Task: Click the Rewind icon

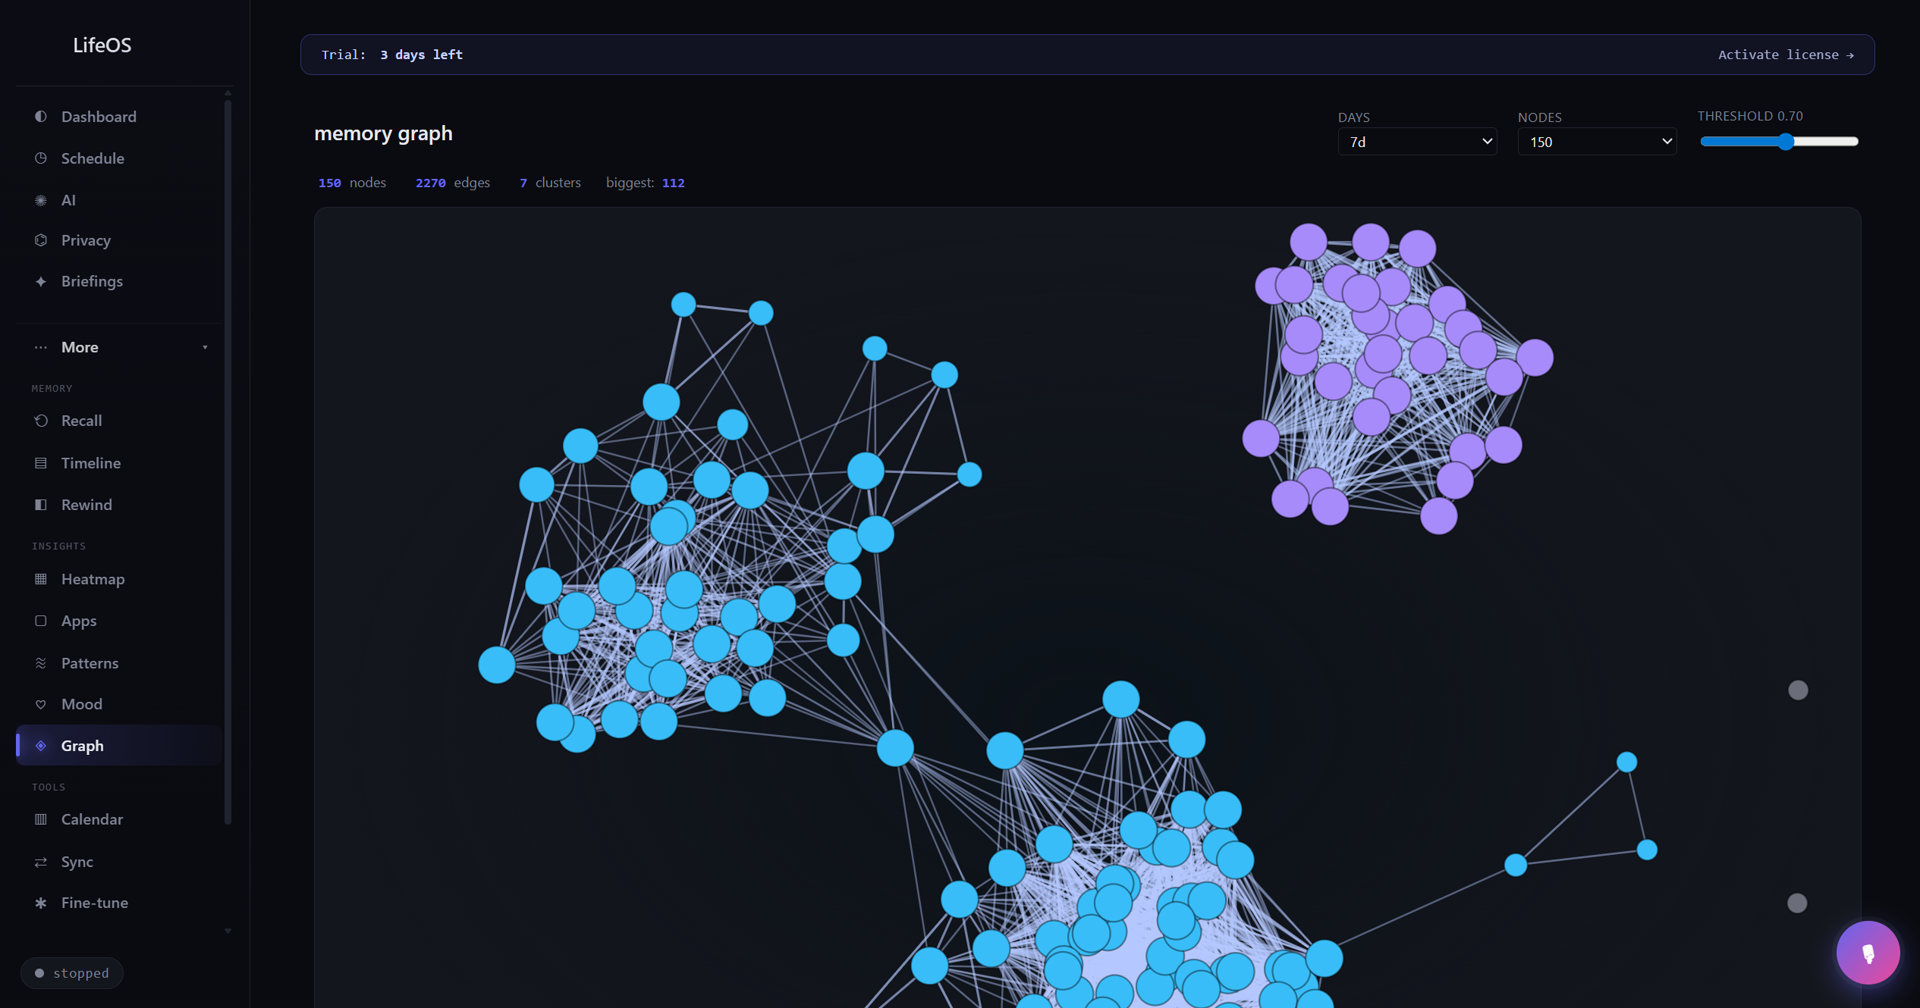Action: tap(41, 505)
